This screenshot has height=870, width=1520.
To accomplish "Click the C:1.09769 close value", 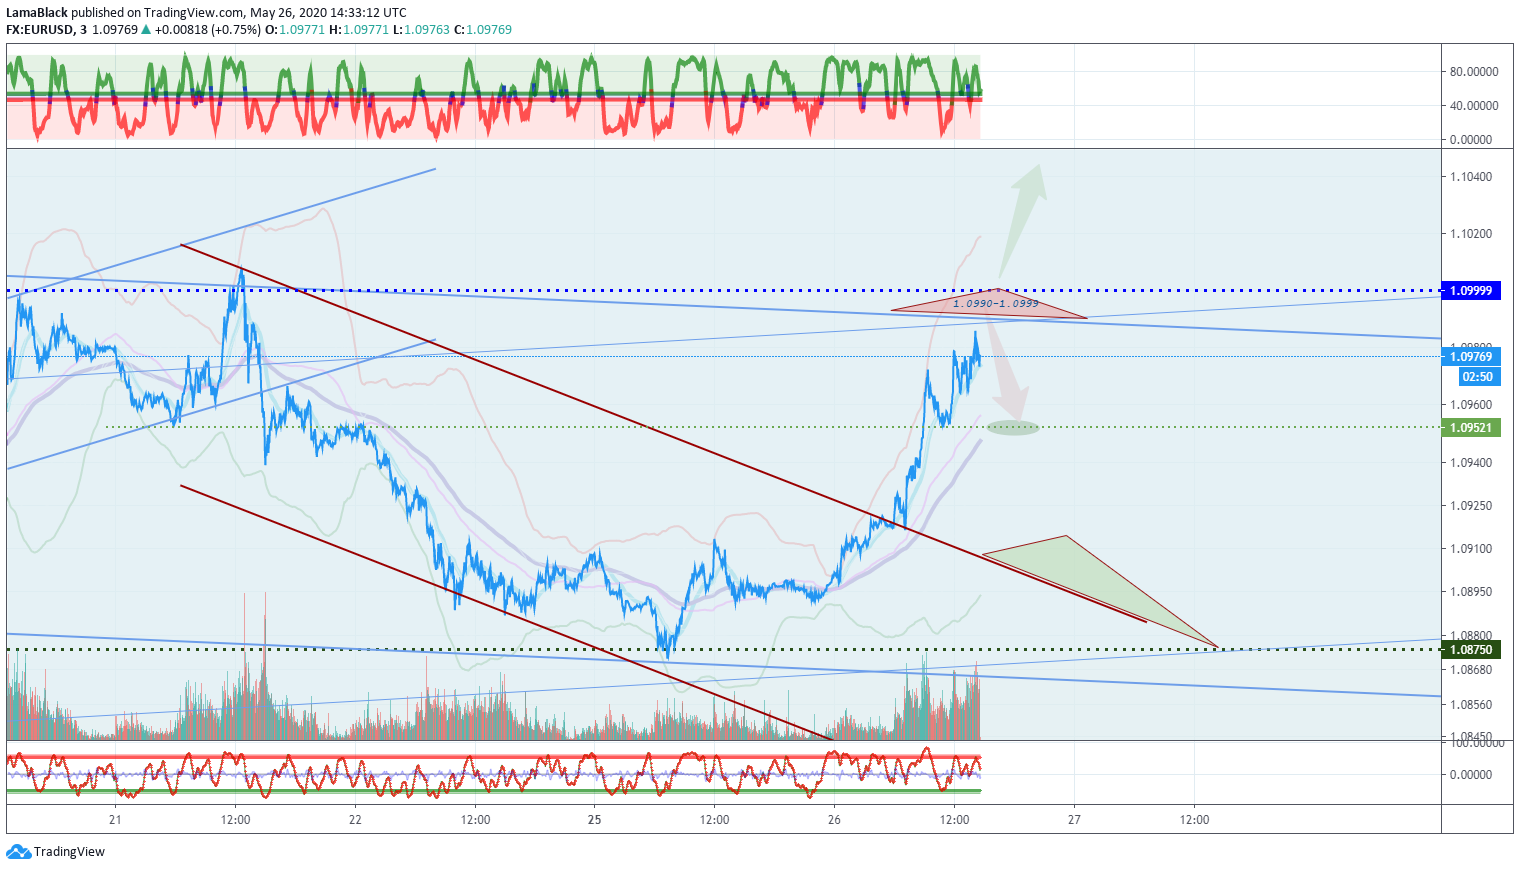I will click(483, 30).
